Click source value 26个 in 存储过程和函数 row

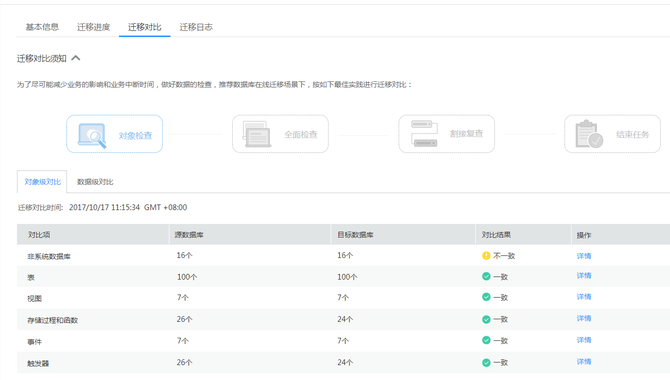point(185,319)
